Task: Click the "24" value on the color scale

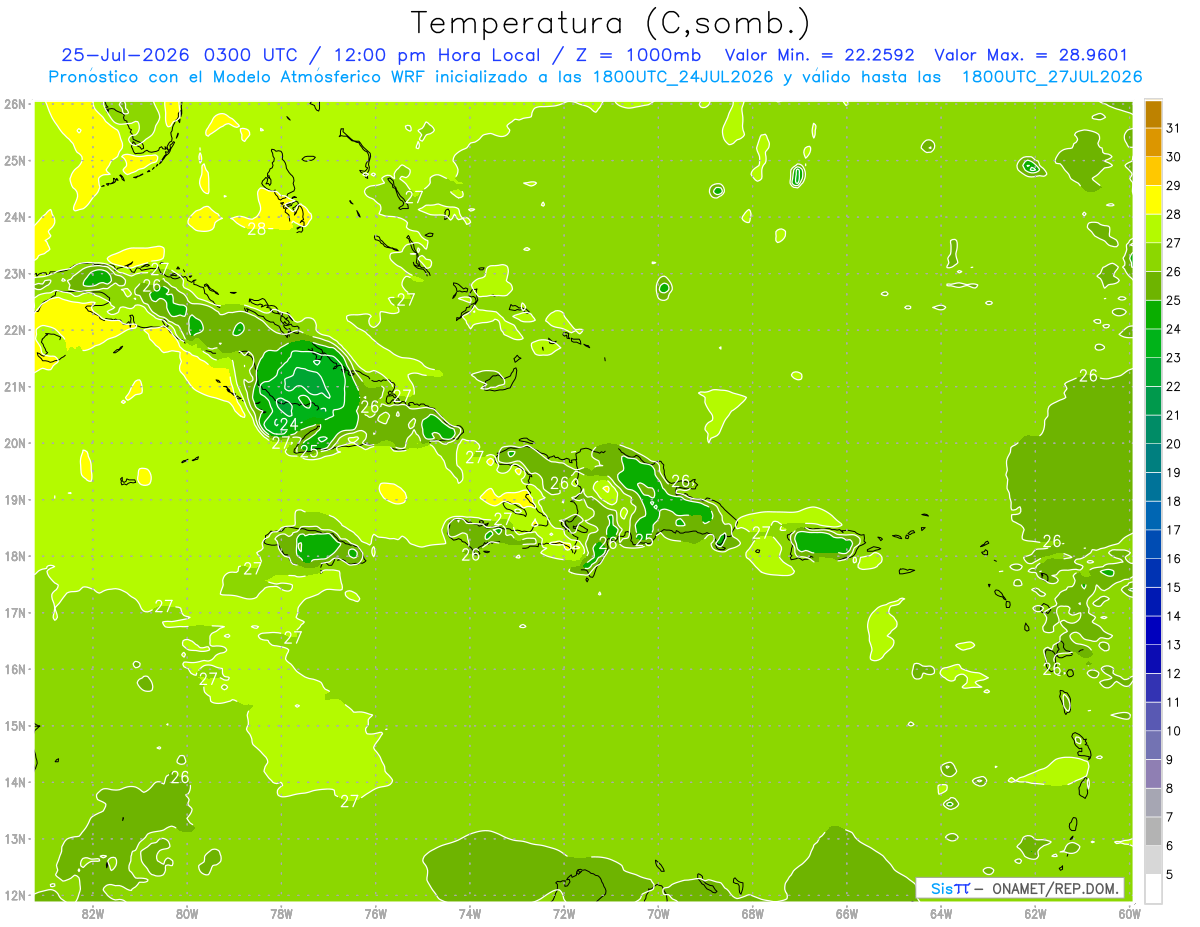Action: [1174, 329]
